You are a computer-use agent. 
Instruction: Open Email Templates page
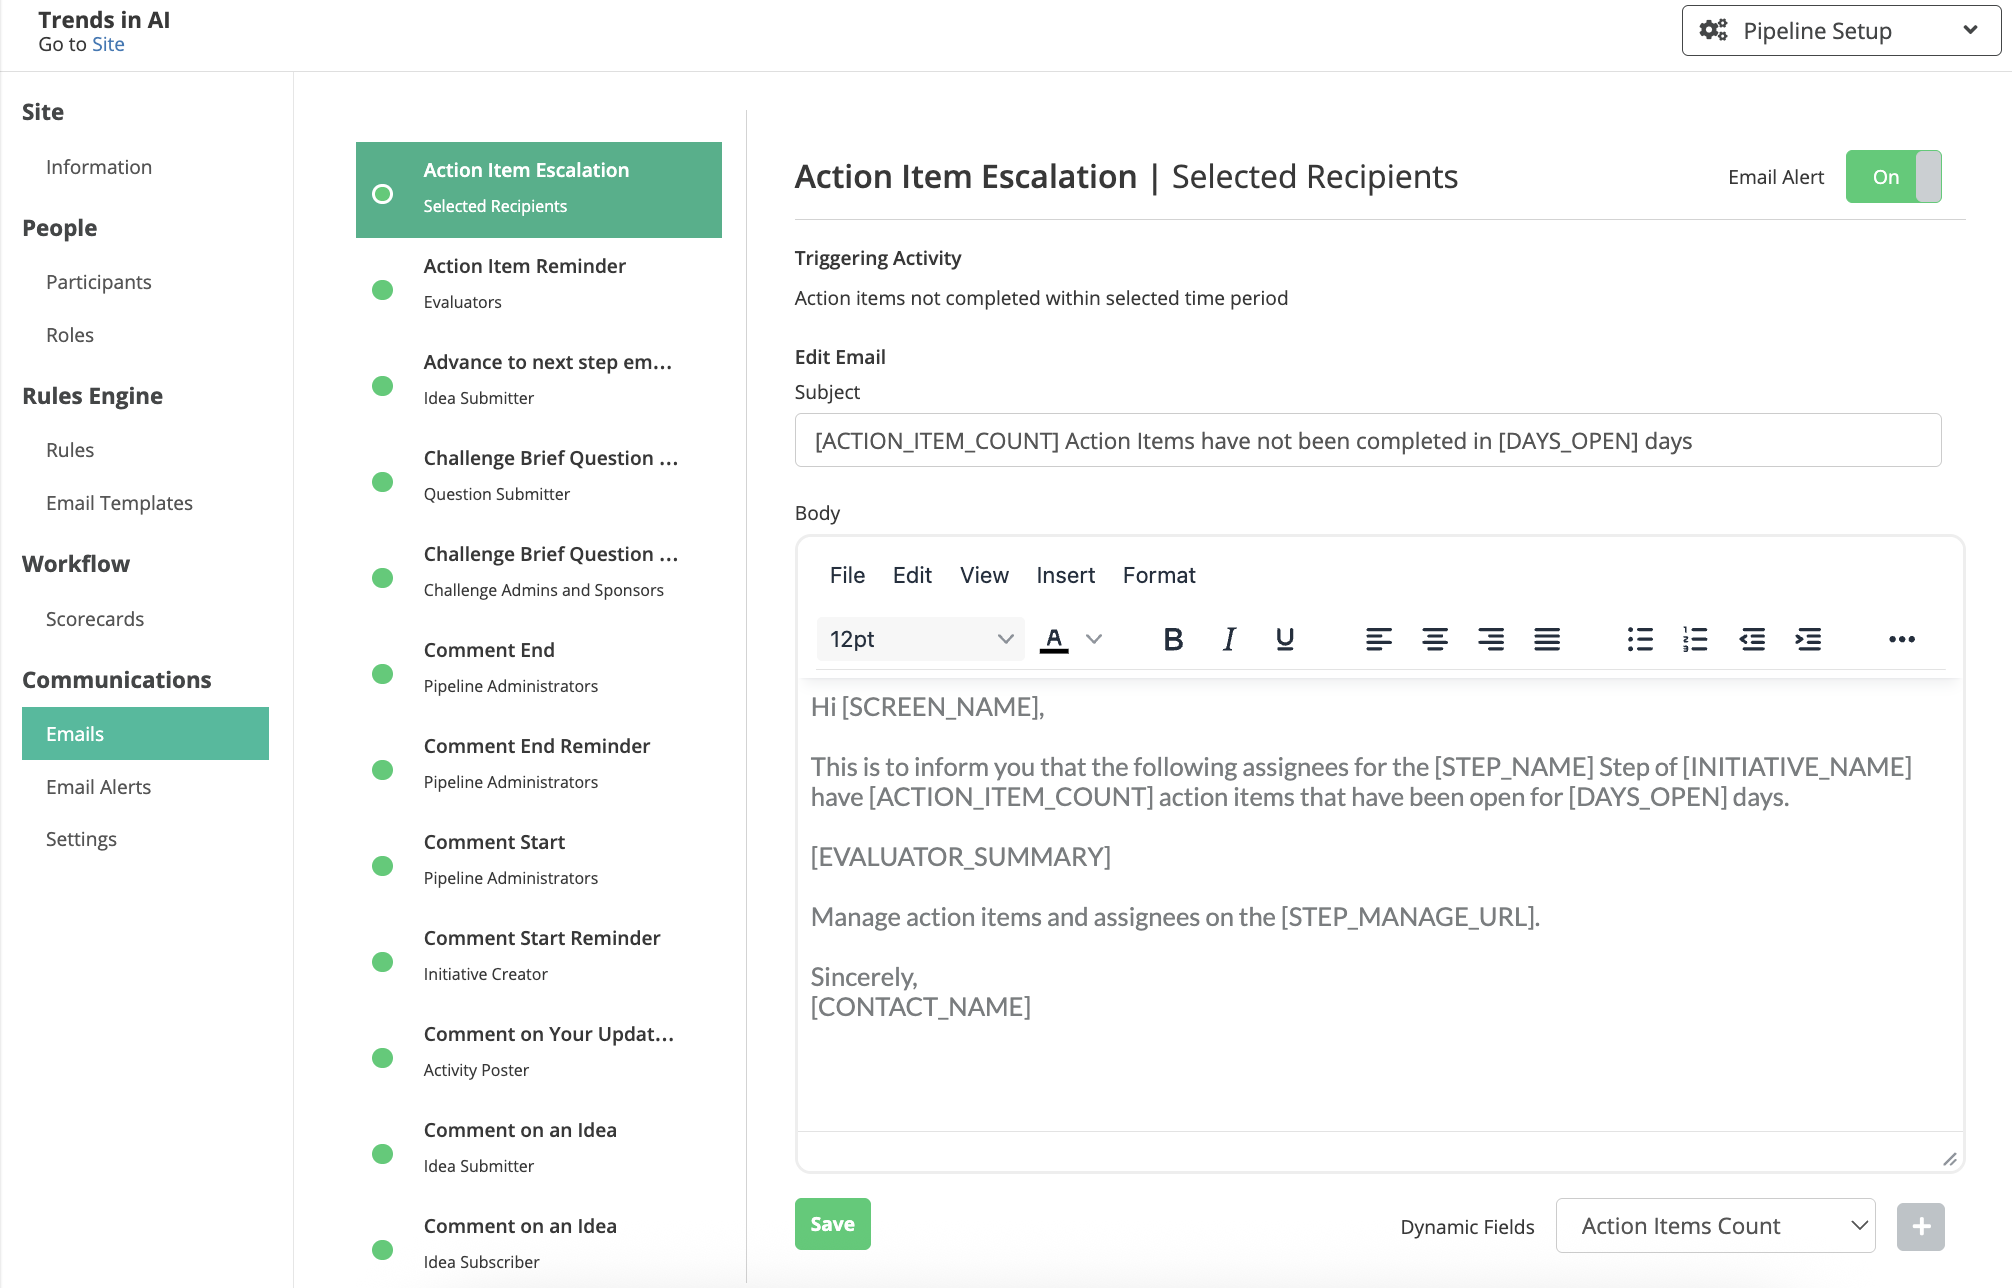pyautogui.click(x=119, y=503)
